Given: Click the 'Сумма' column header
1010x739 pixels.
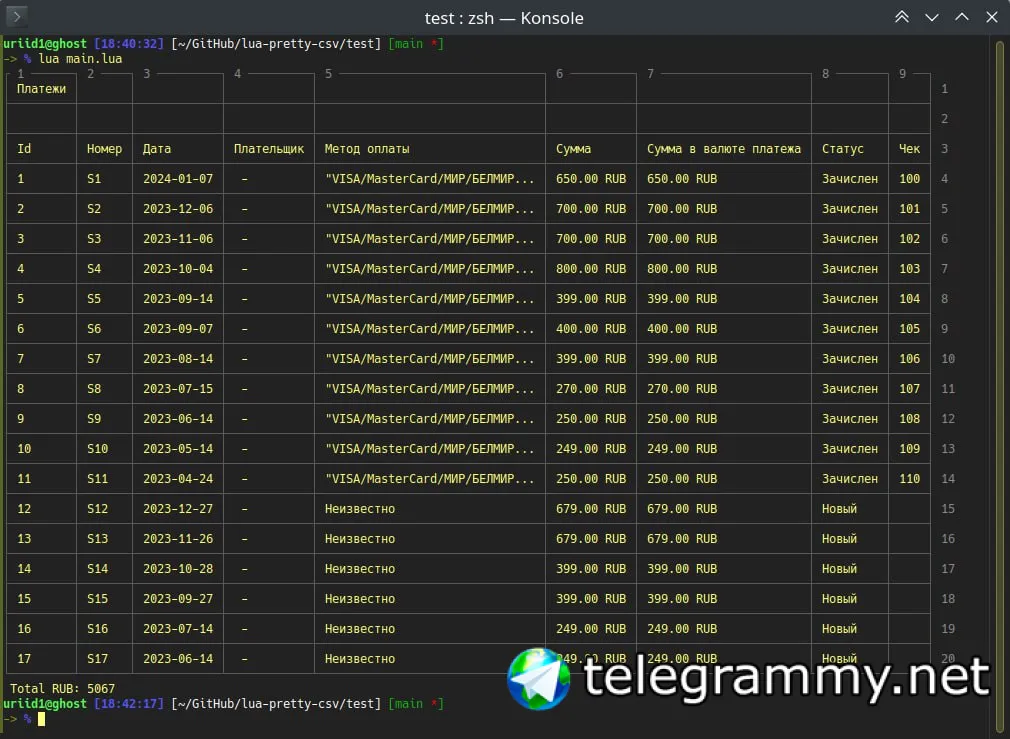Looking at the screenshot, I should click(573, 149).
